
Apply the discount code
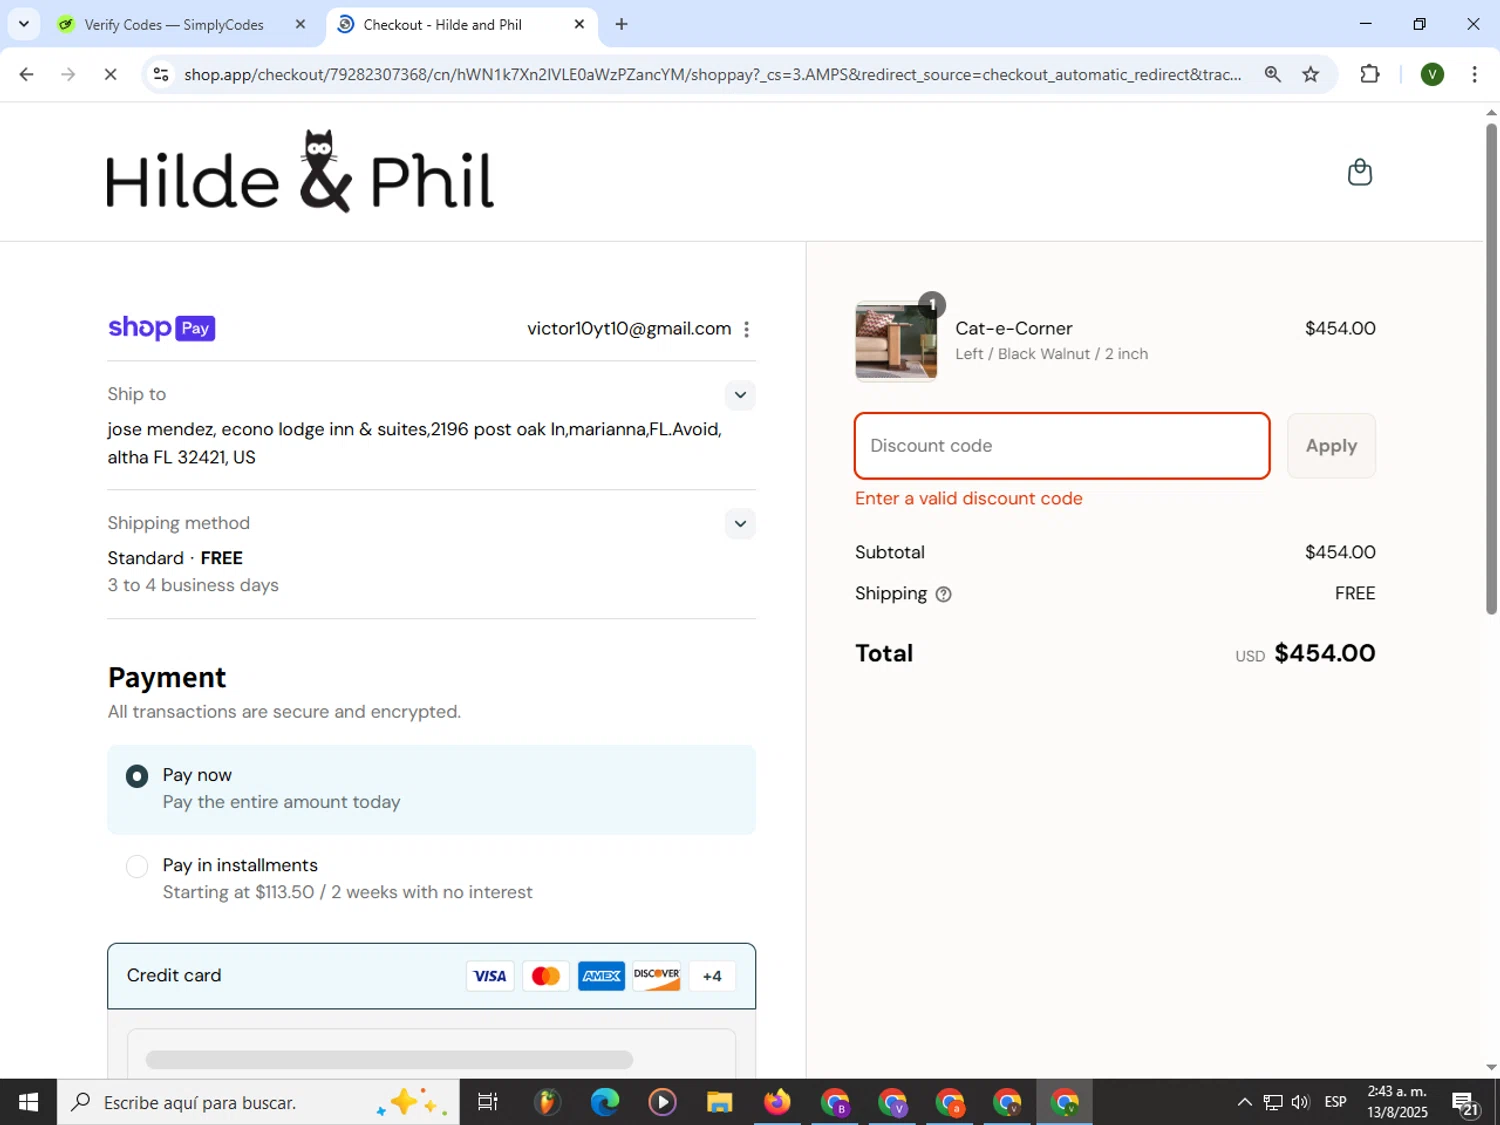click(1331, 446)
